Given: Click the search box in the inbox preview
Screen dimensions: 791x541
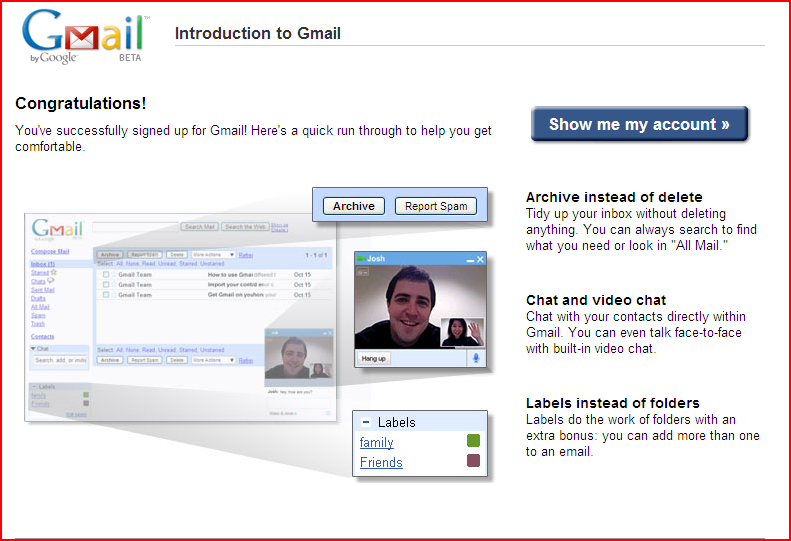Looking at the screenshot, I should 136,227.
